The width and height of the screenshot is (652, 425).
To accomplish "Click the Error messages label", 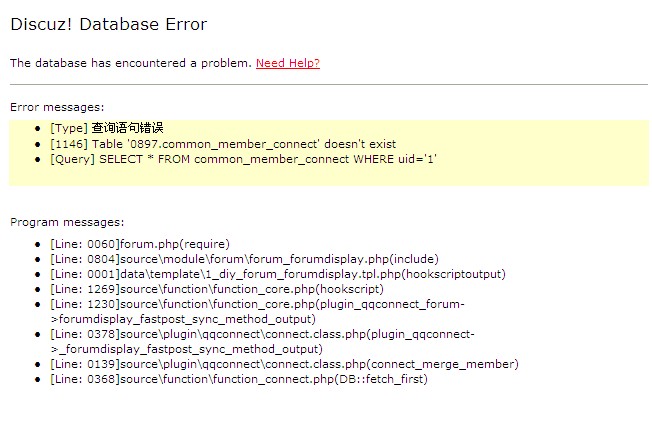I will (57, 107).
